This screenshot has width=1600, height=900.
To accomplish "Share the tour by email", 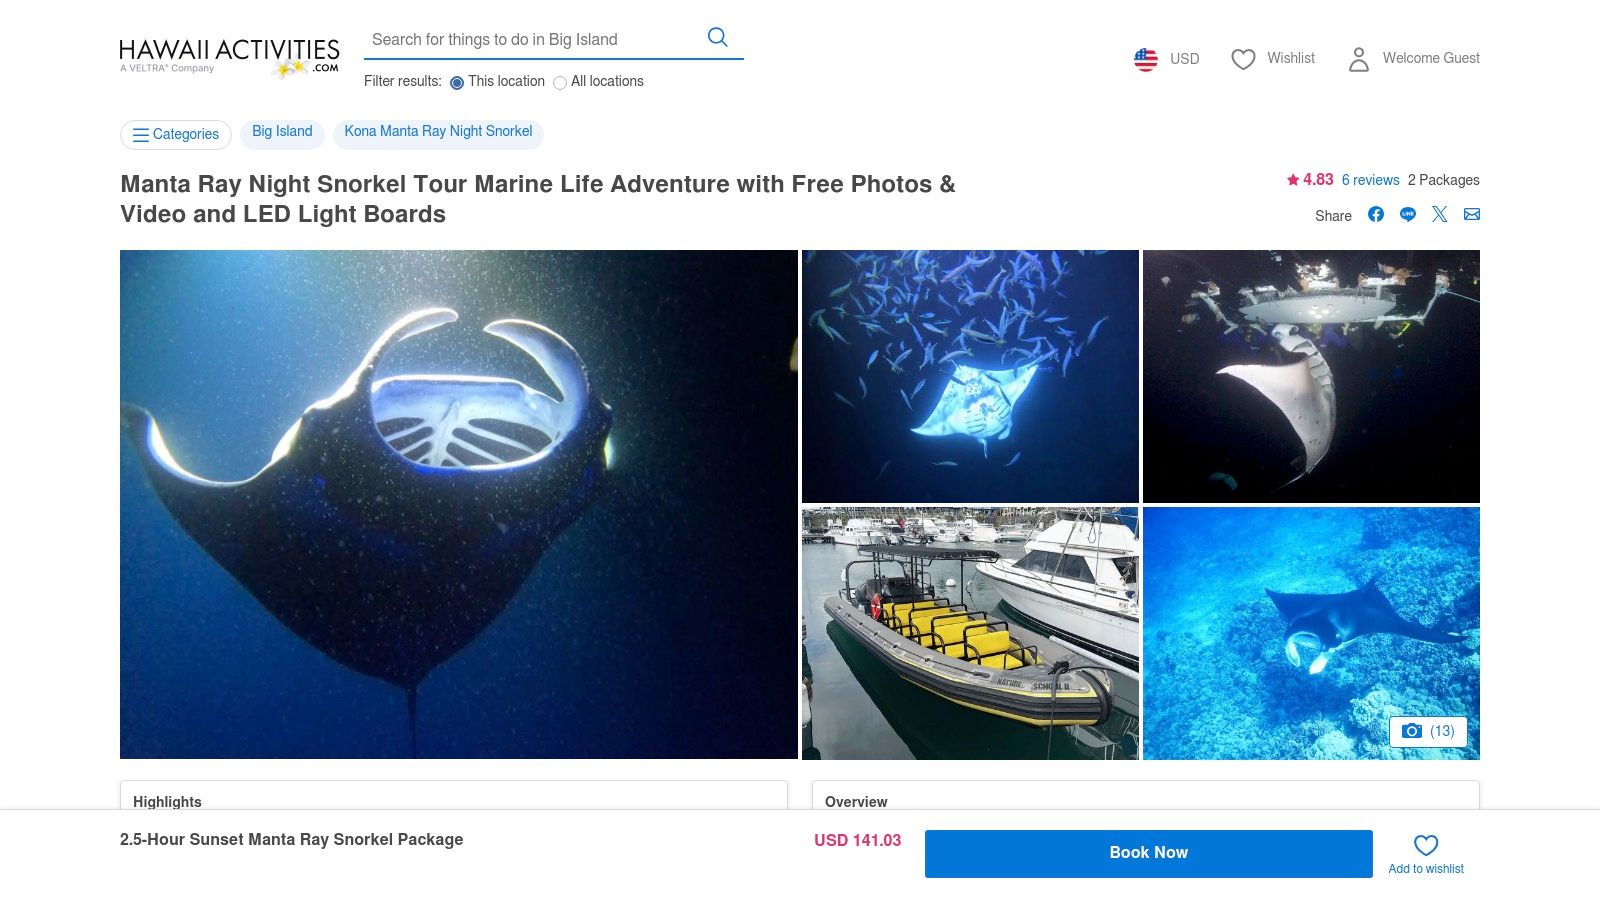I will tap(1472, 215).
